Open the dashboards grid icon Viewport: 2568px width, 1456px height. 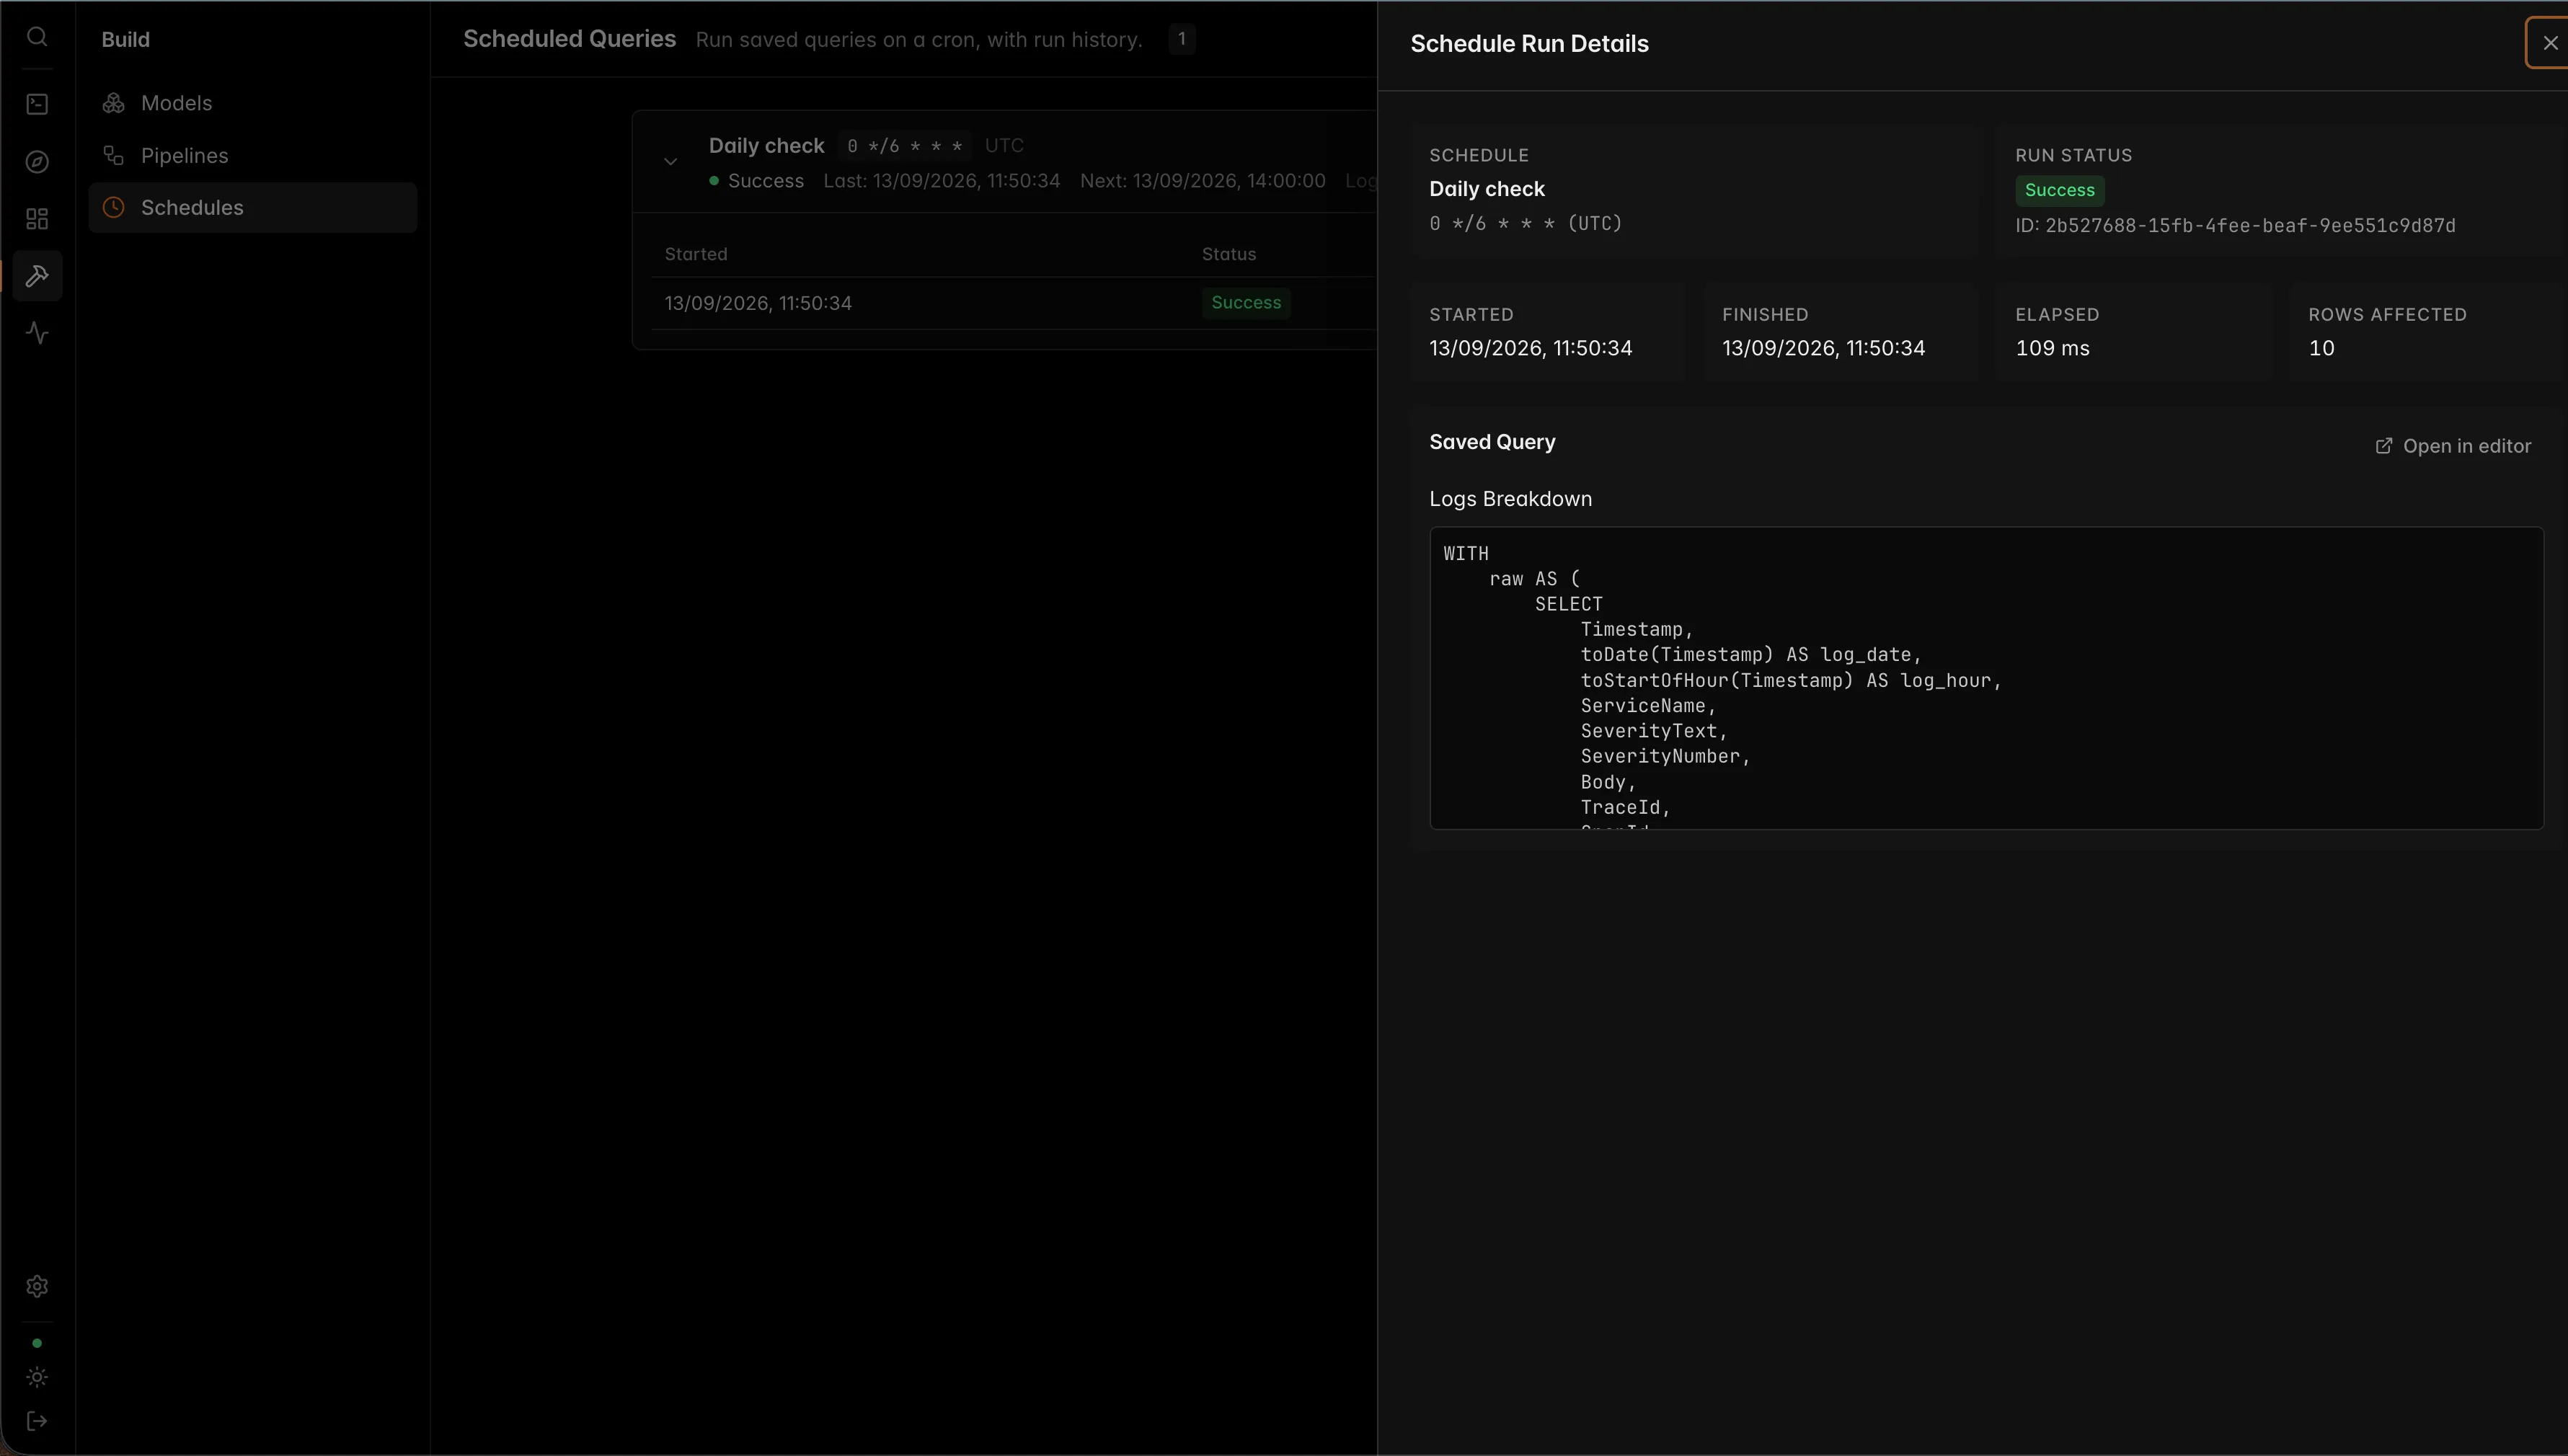(x=37, y=219)
